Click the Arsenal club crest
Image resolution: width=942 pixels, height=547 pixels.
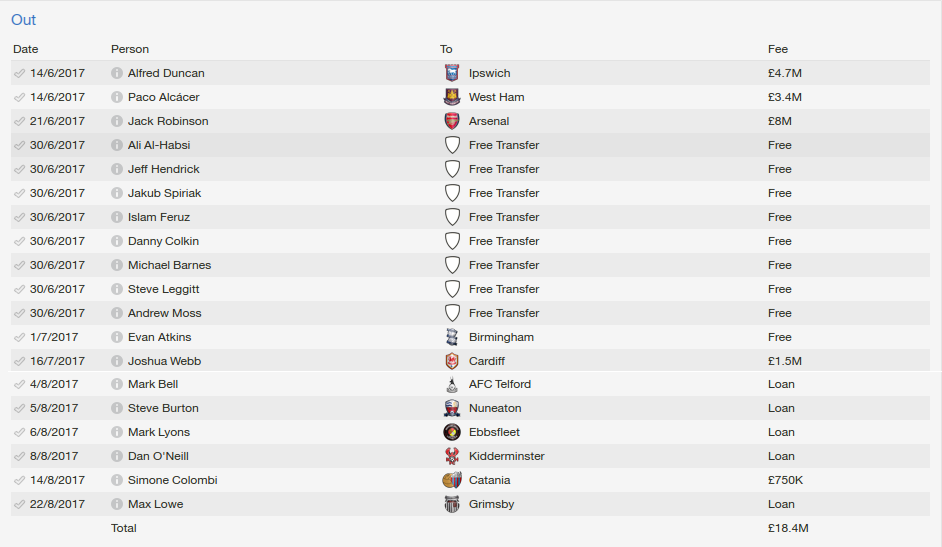click(x=452, y=121)
